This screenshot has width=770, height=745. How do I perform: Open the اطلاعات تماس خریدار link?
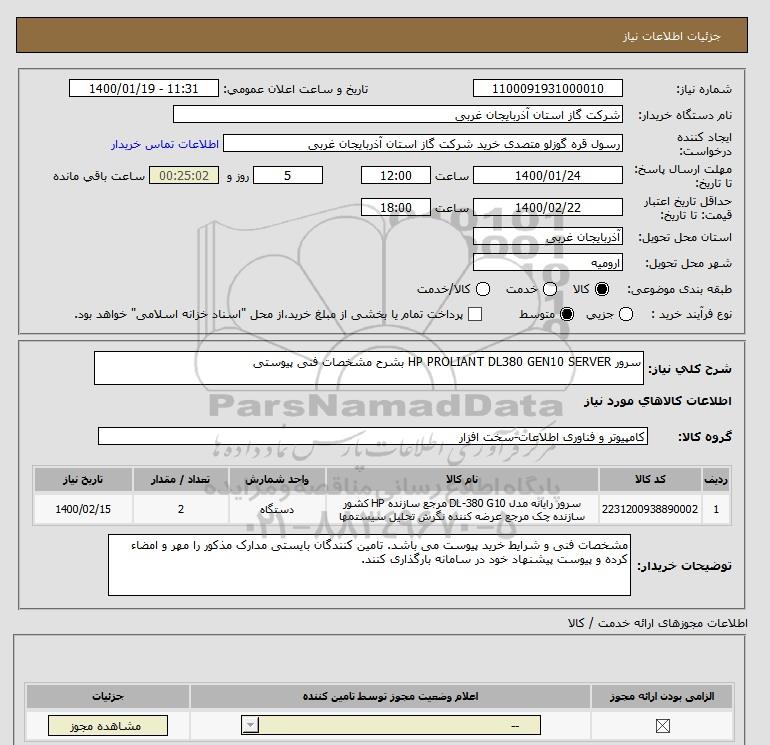(165, 144)
